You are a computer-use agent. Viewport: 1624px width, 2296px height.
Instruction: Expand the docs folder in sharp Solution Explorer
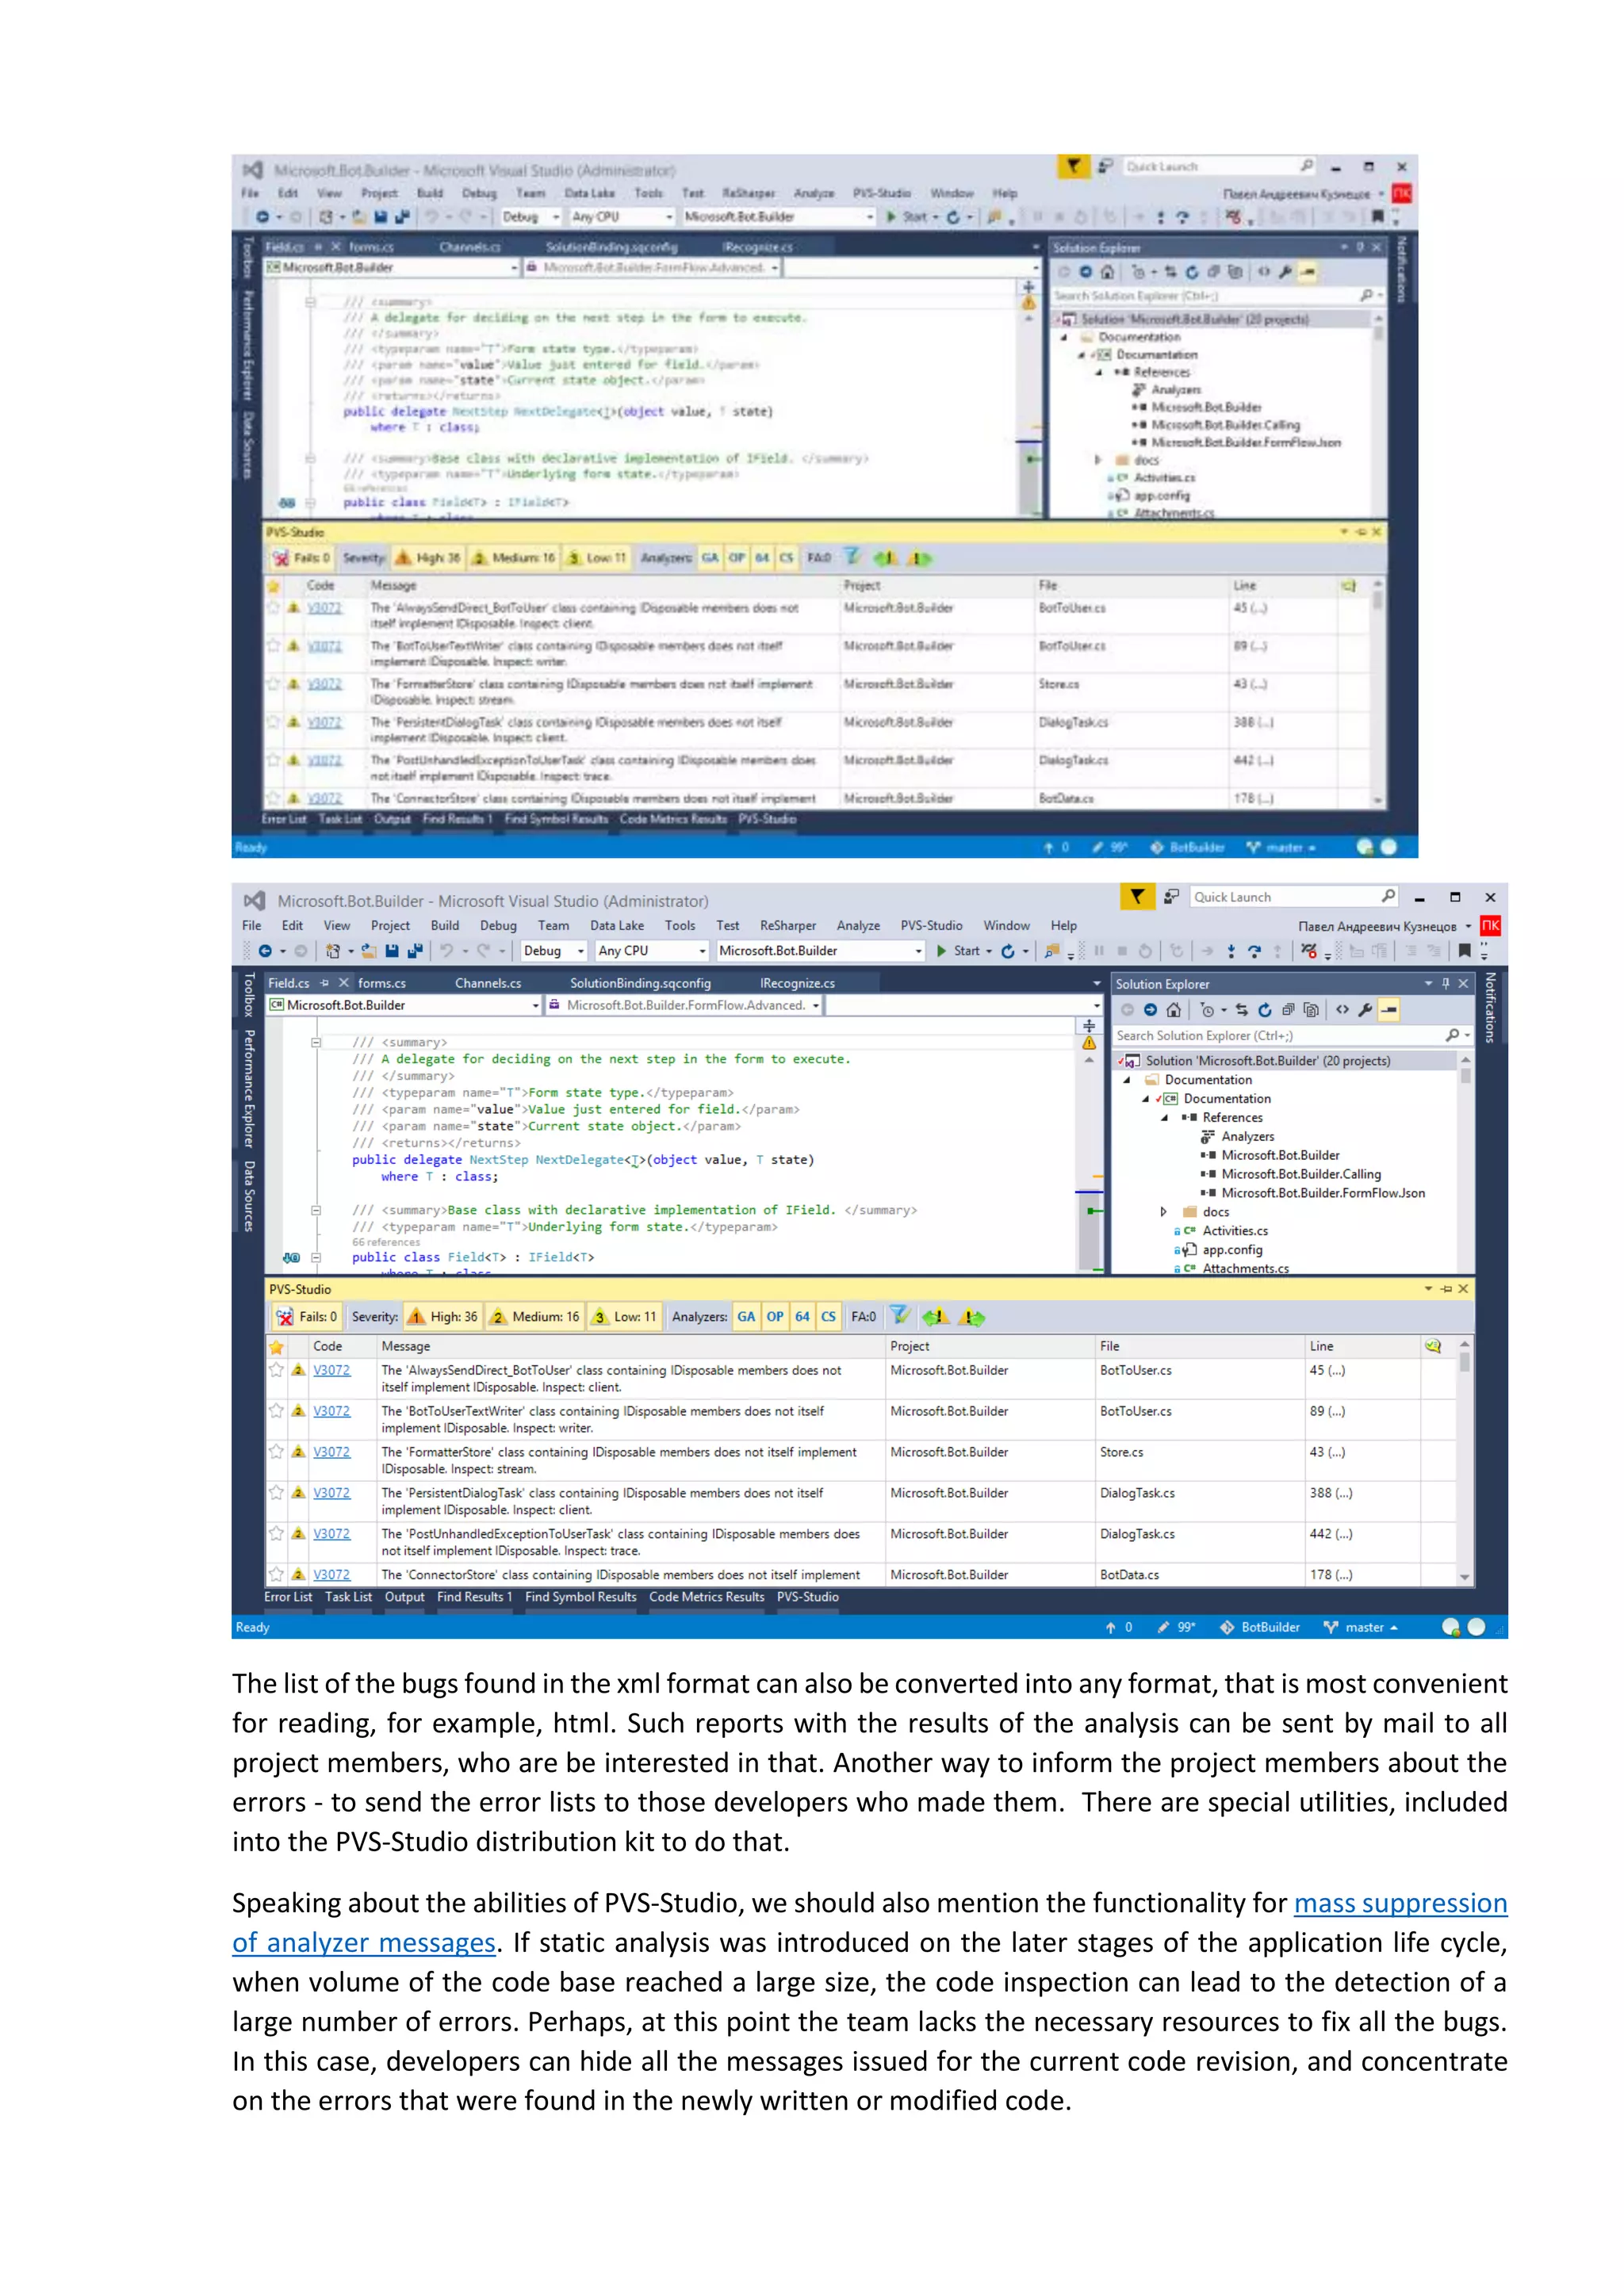1163,1212
